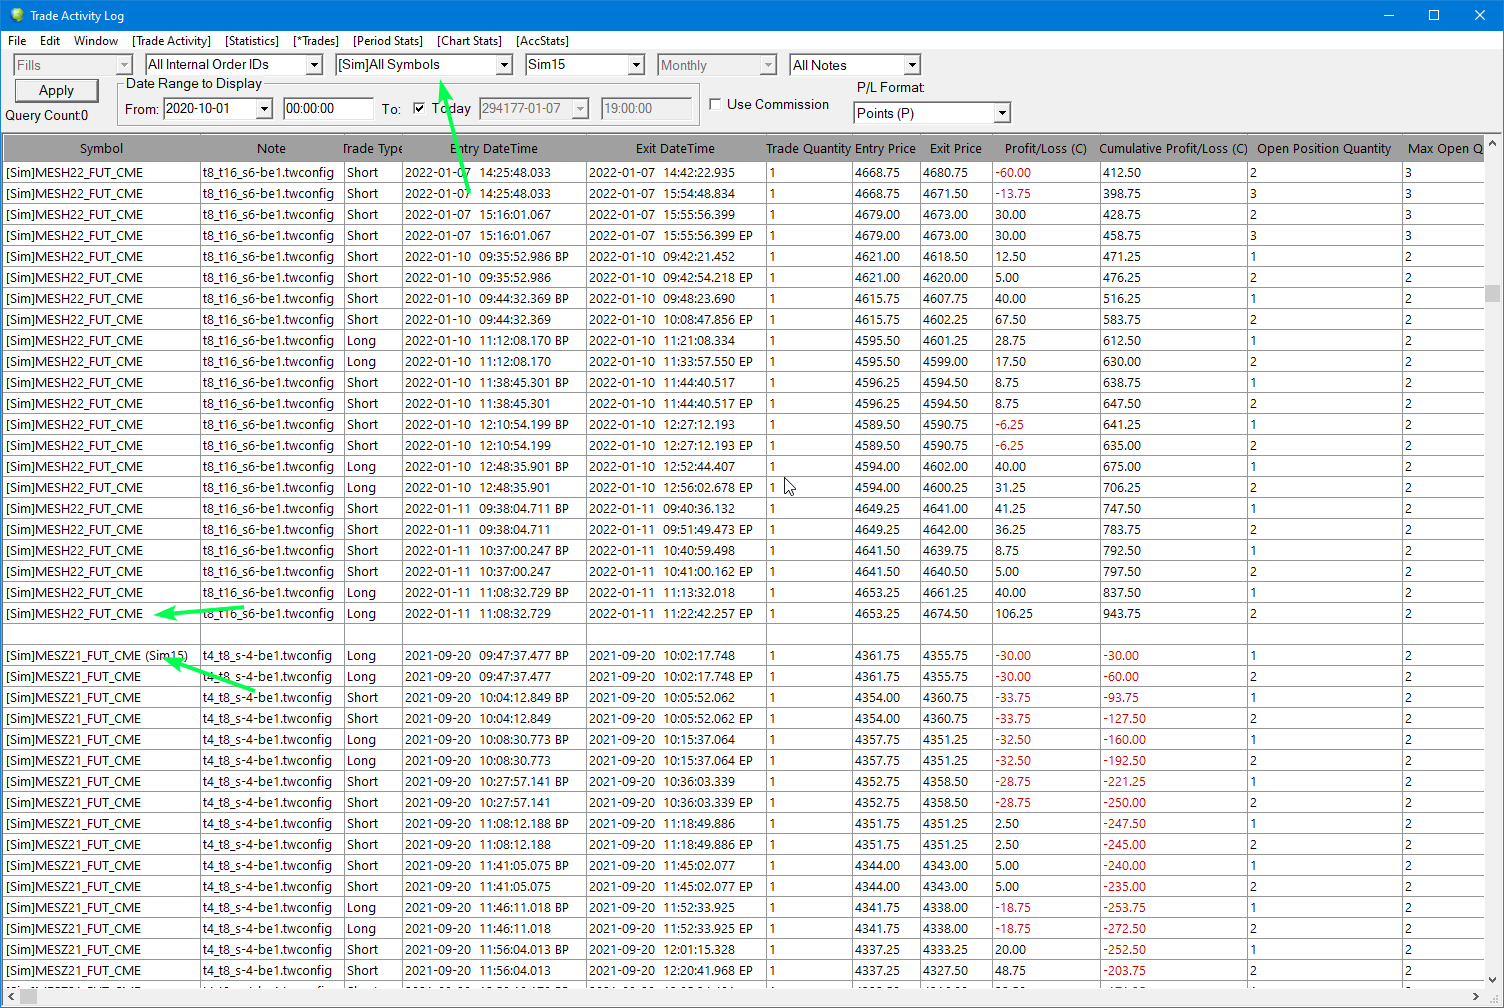Click the horizontal scrollbar right arrow
The height and width of the screenshot is (1008, 1504).
point(1476,996)
